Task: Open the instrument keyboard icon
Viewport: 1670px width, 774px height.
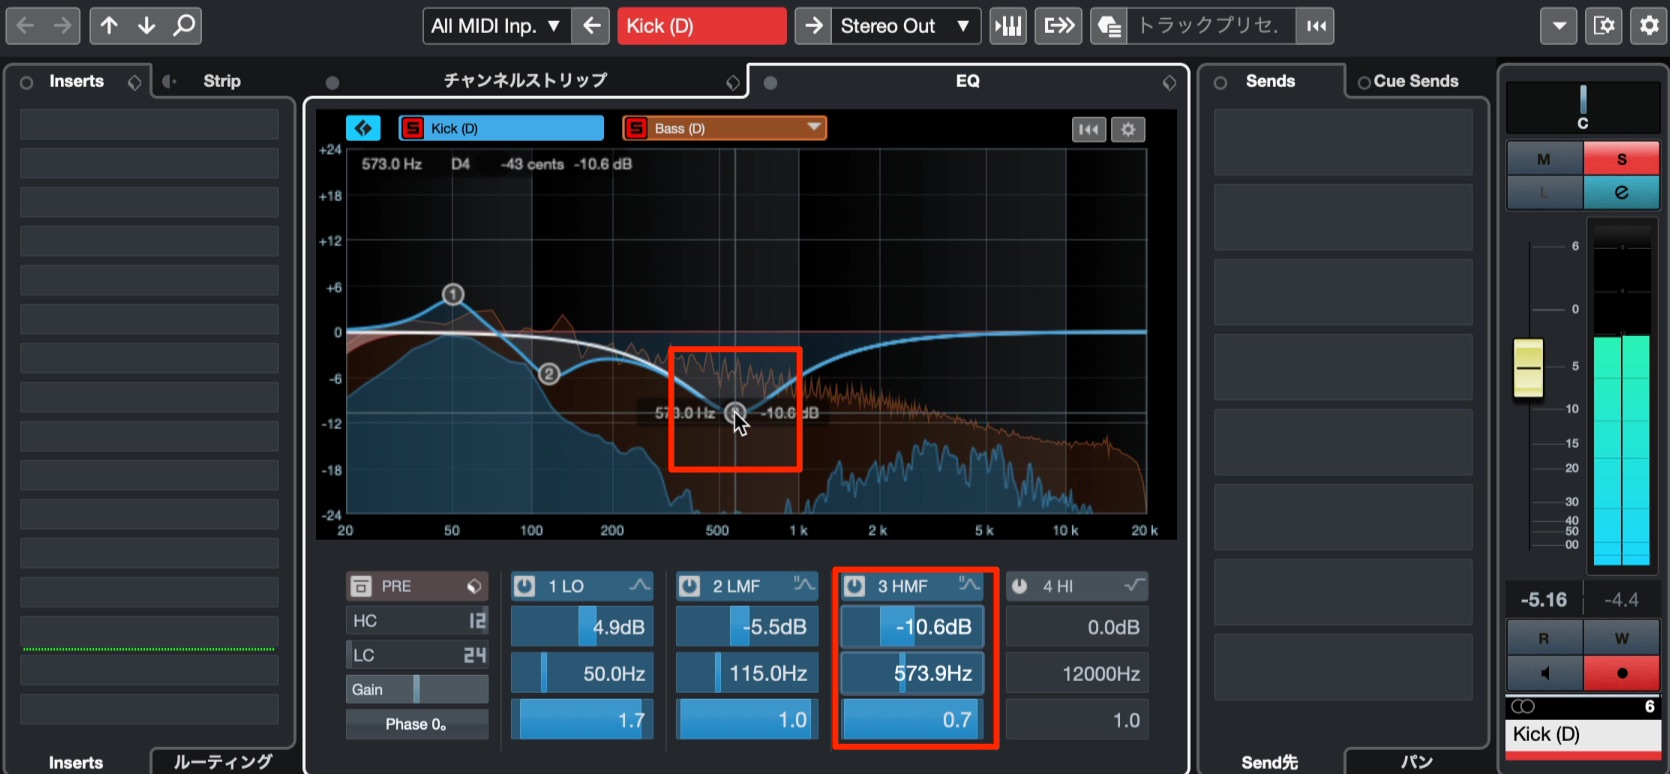Action: pos(1008,26)
